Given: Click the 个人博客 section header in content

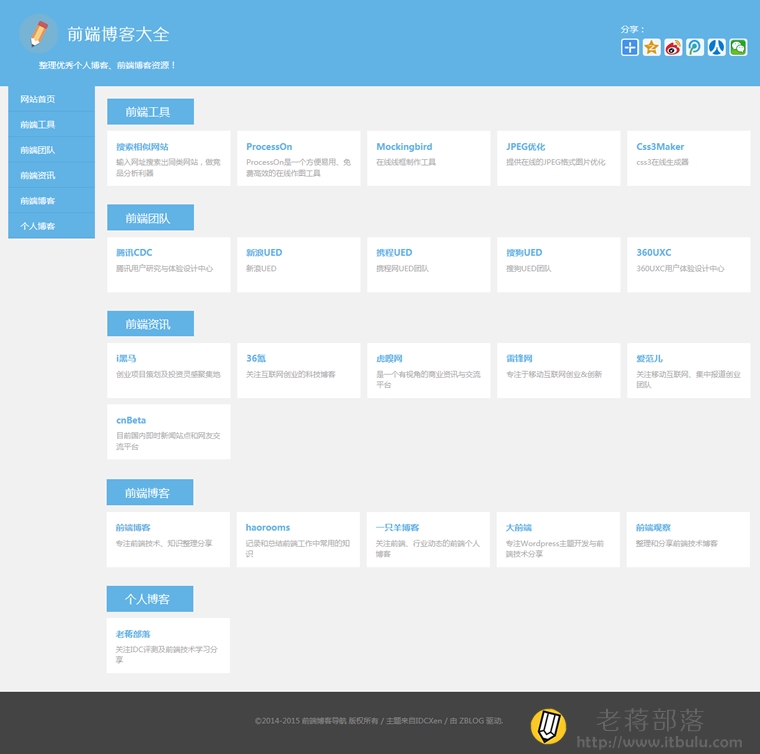Looking at the screenshot, I should pos(150,599).
